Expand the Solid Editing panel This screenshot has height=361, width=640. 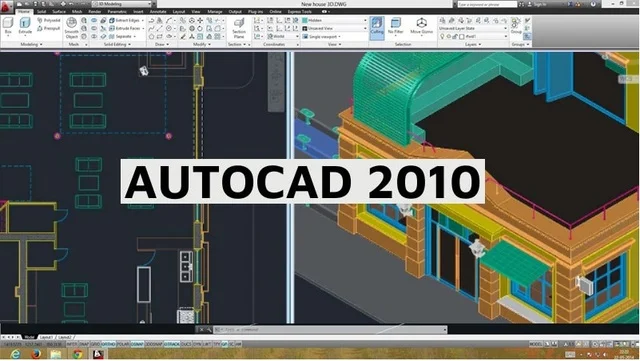tap(117, 44)
